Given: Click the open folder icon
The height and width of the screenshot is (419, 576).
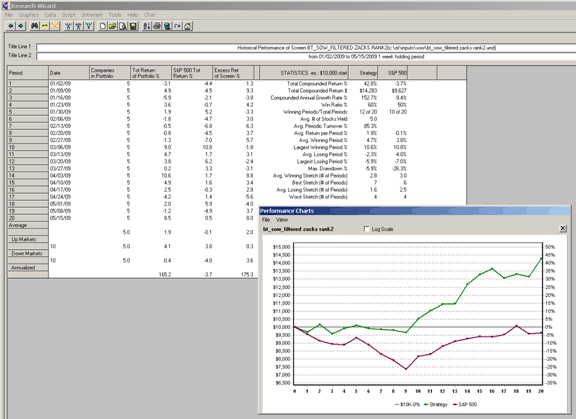Looking at the screenshot, I should tap(113, 26).
